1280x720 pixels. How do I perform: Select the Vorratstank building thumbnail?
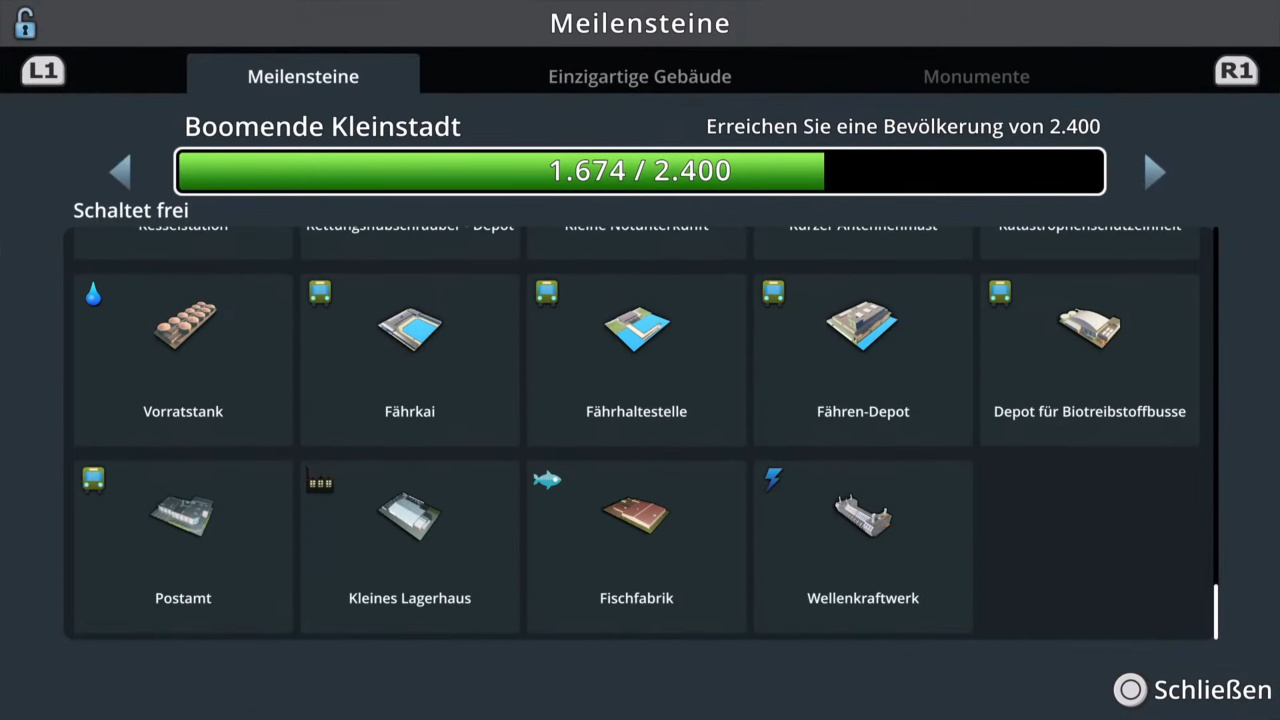185,324
